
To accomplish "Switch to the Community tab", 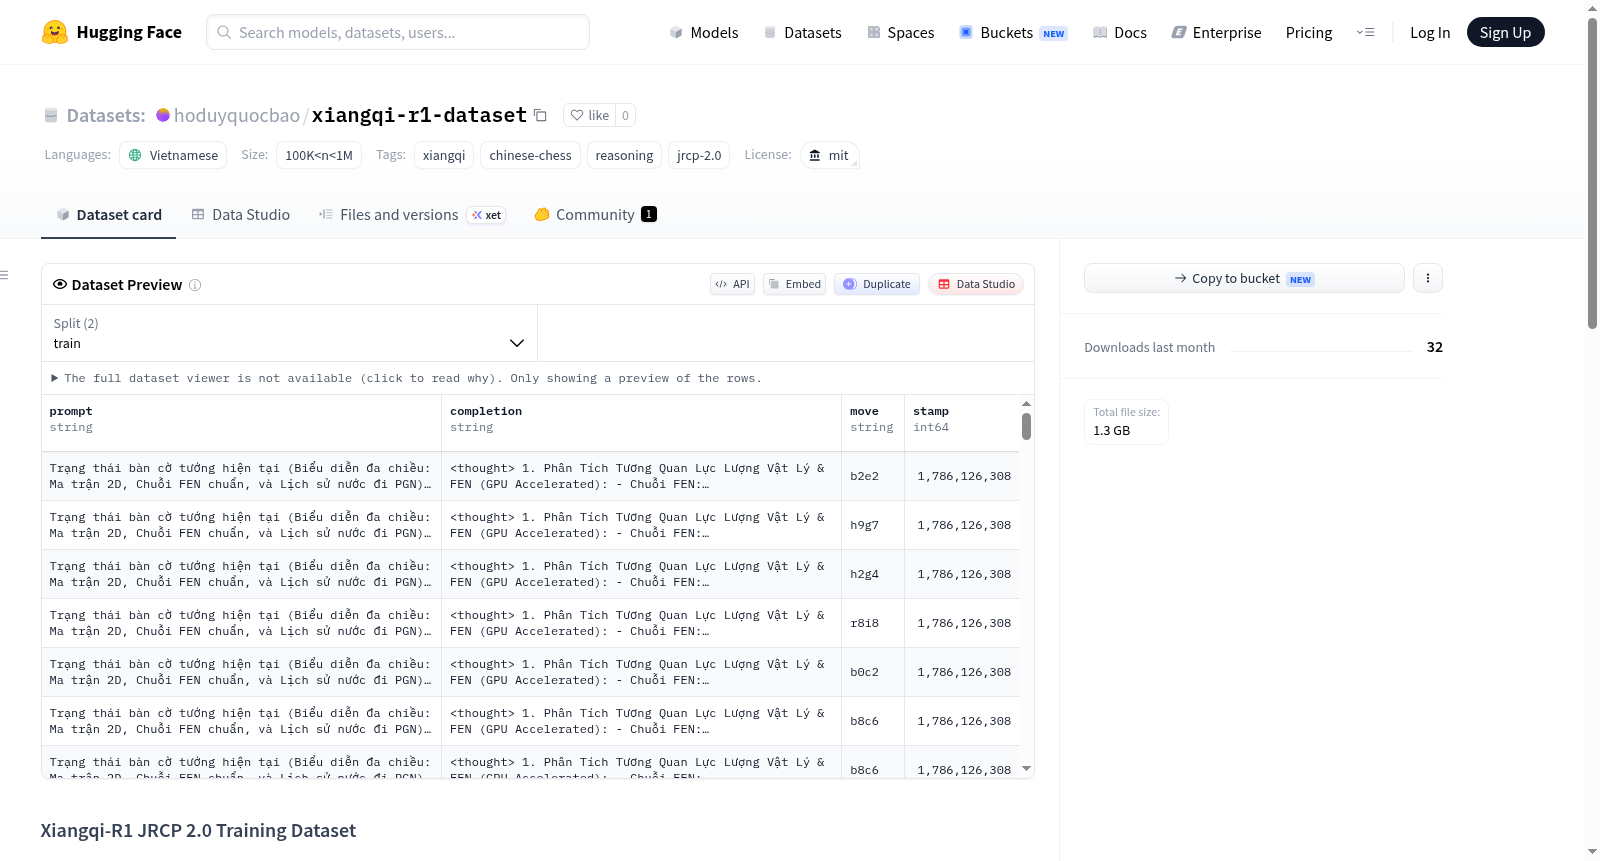I will click(595, 215).
